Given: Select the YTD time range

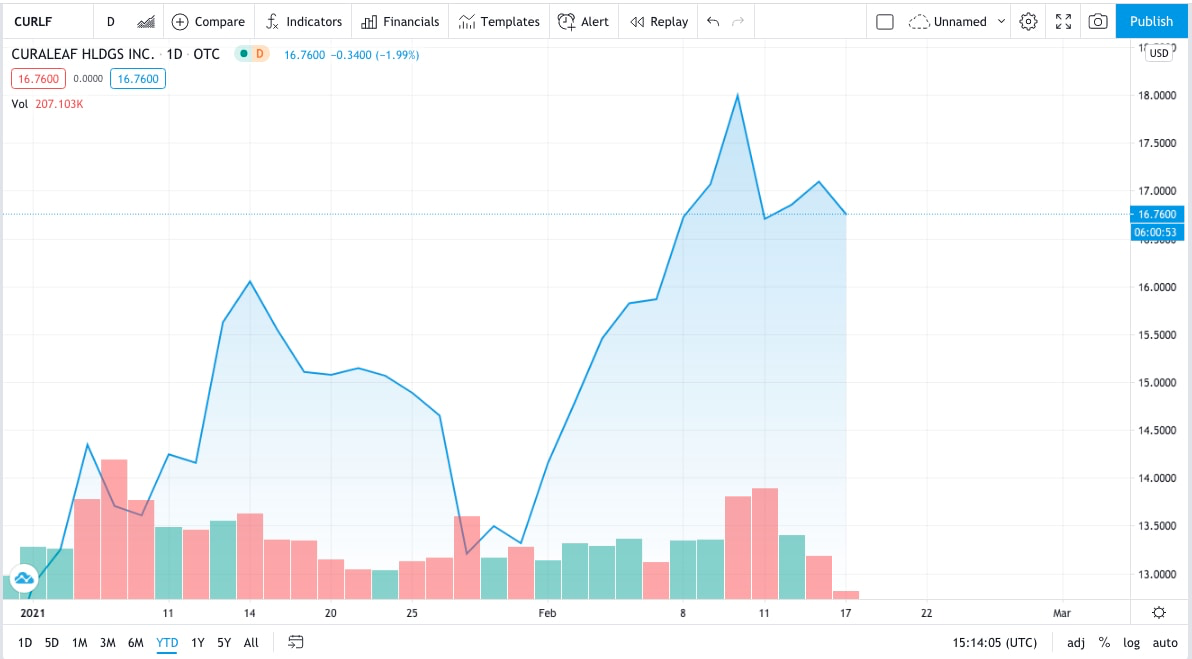Looking at the screenshot, I should tap(167, 643).
